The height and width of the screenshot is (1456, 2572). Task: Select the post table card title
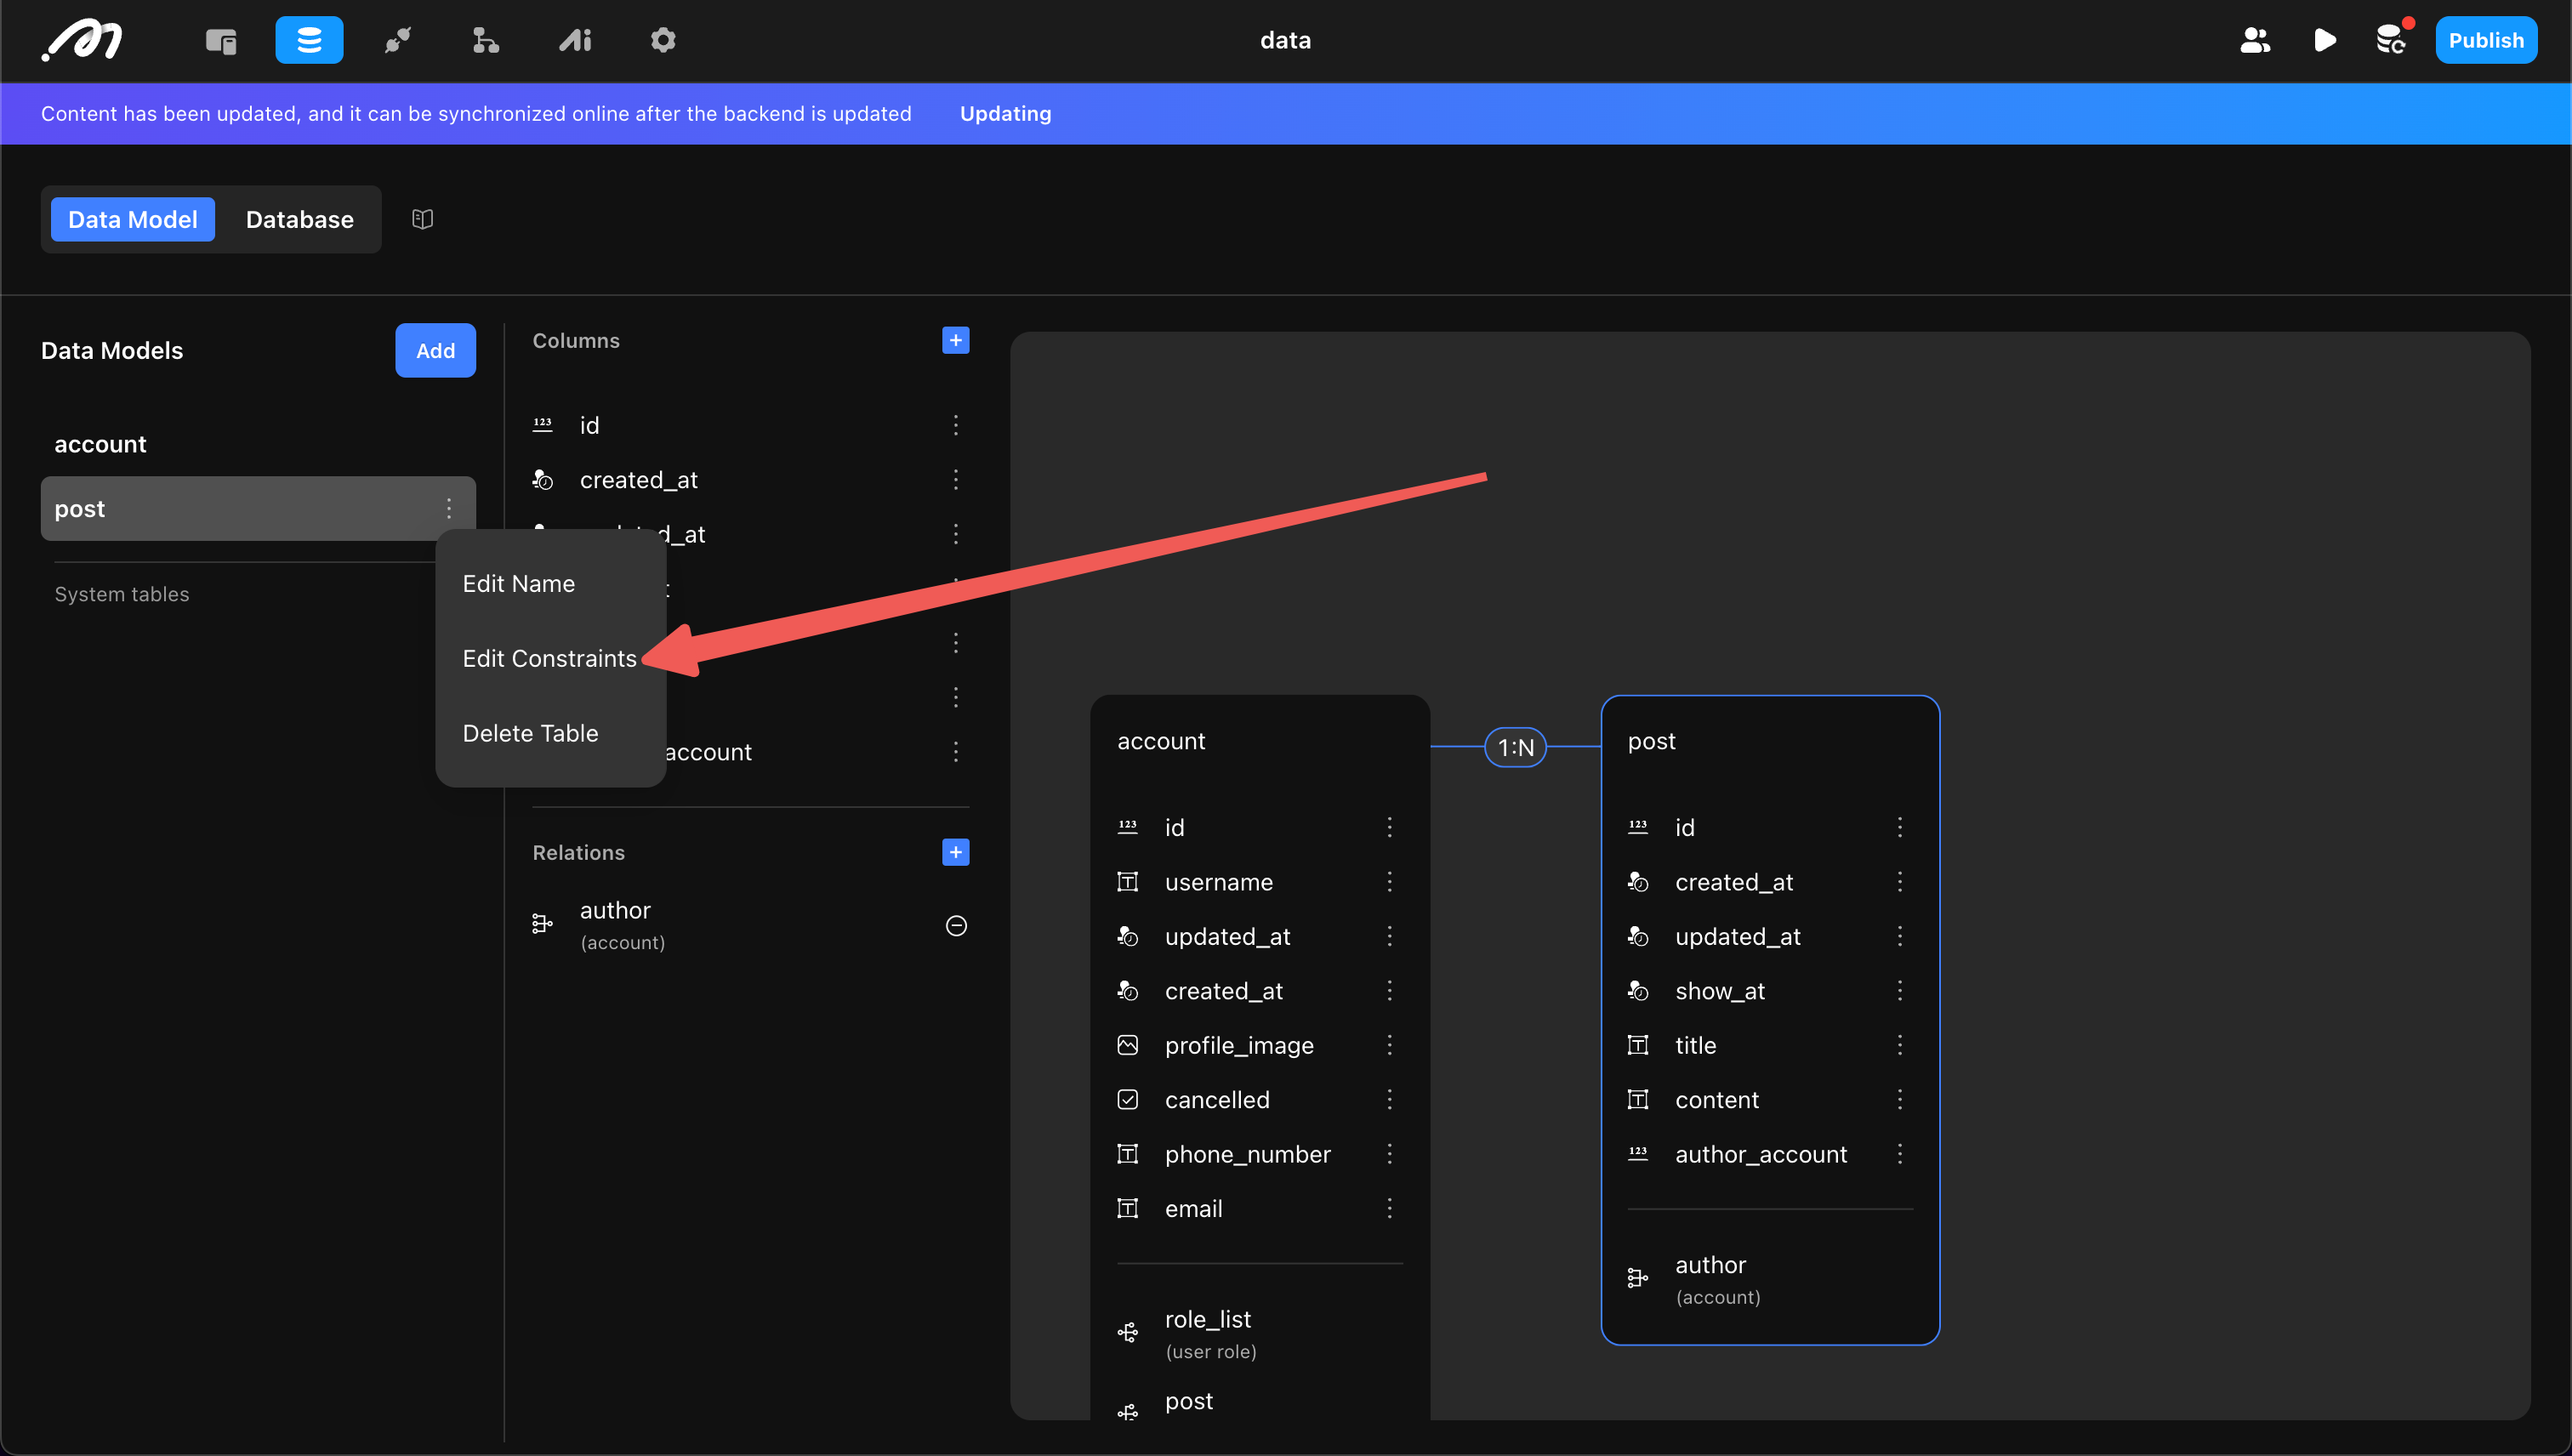(1651, 741)
